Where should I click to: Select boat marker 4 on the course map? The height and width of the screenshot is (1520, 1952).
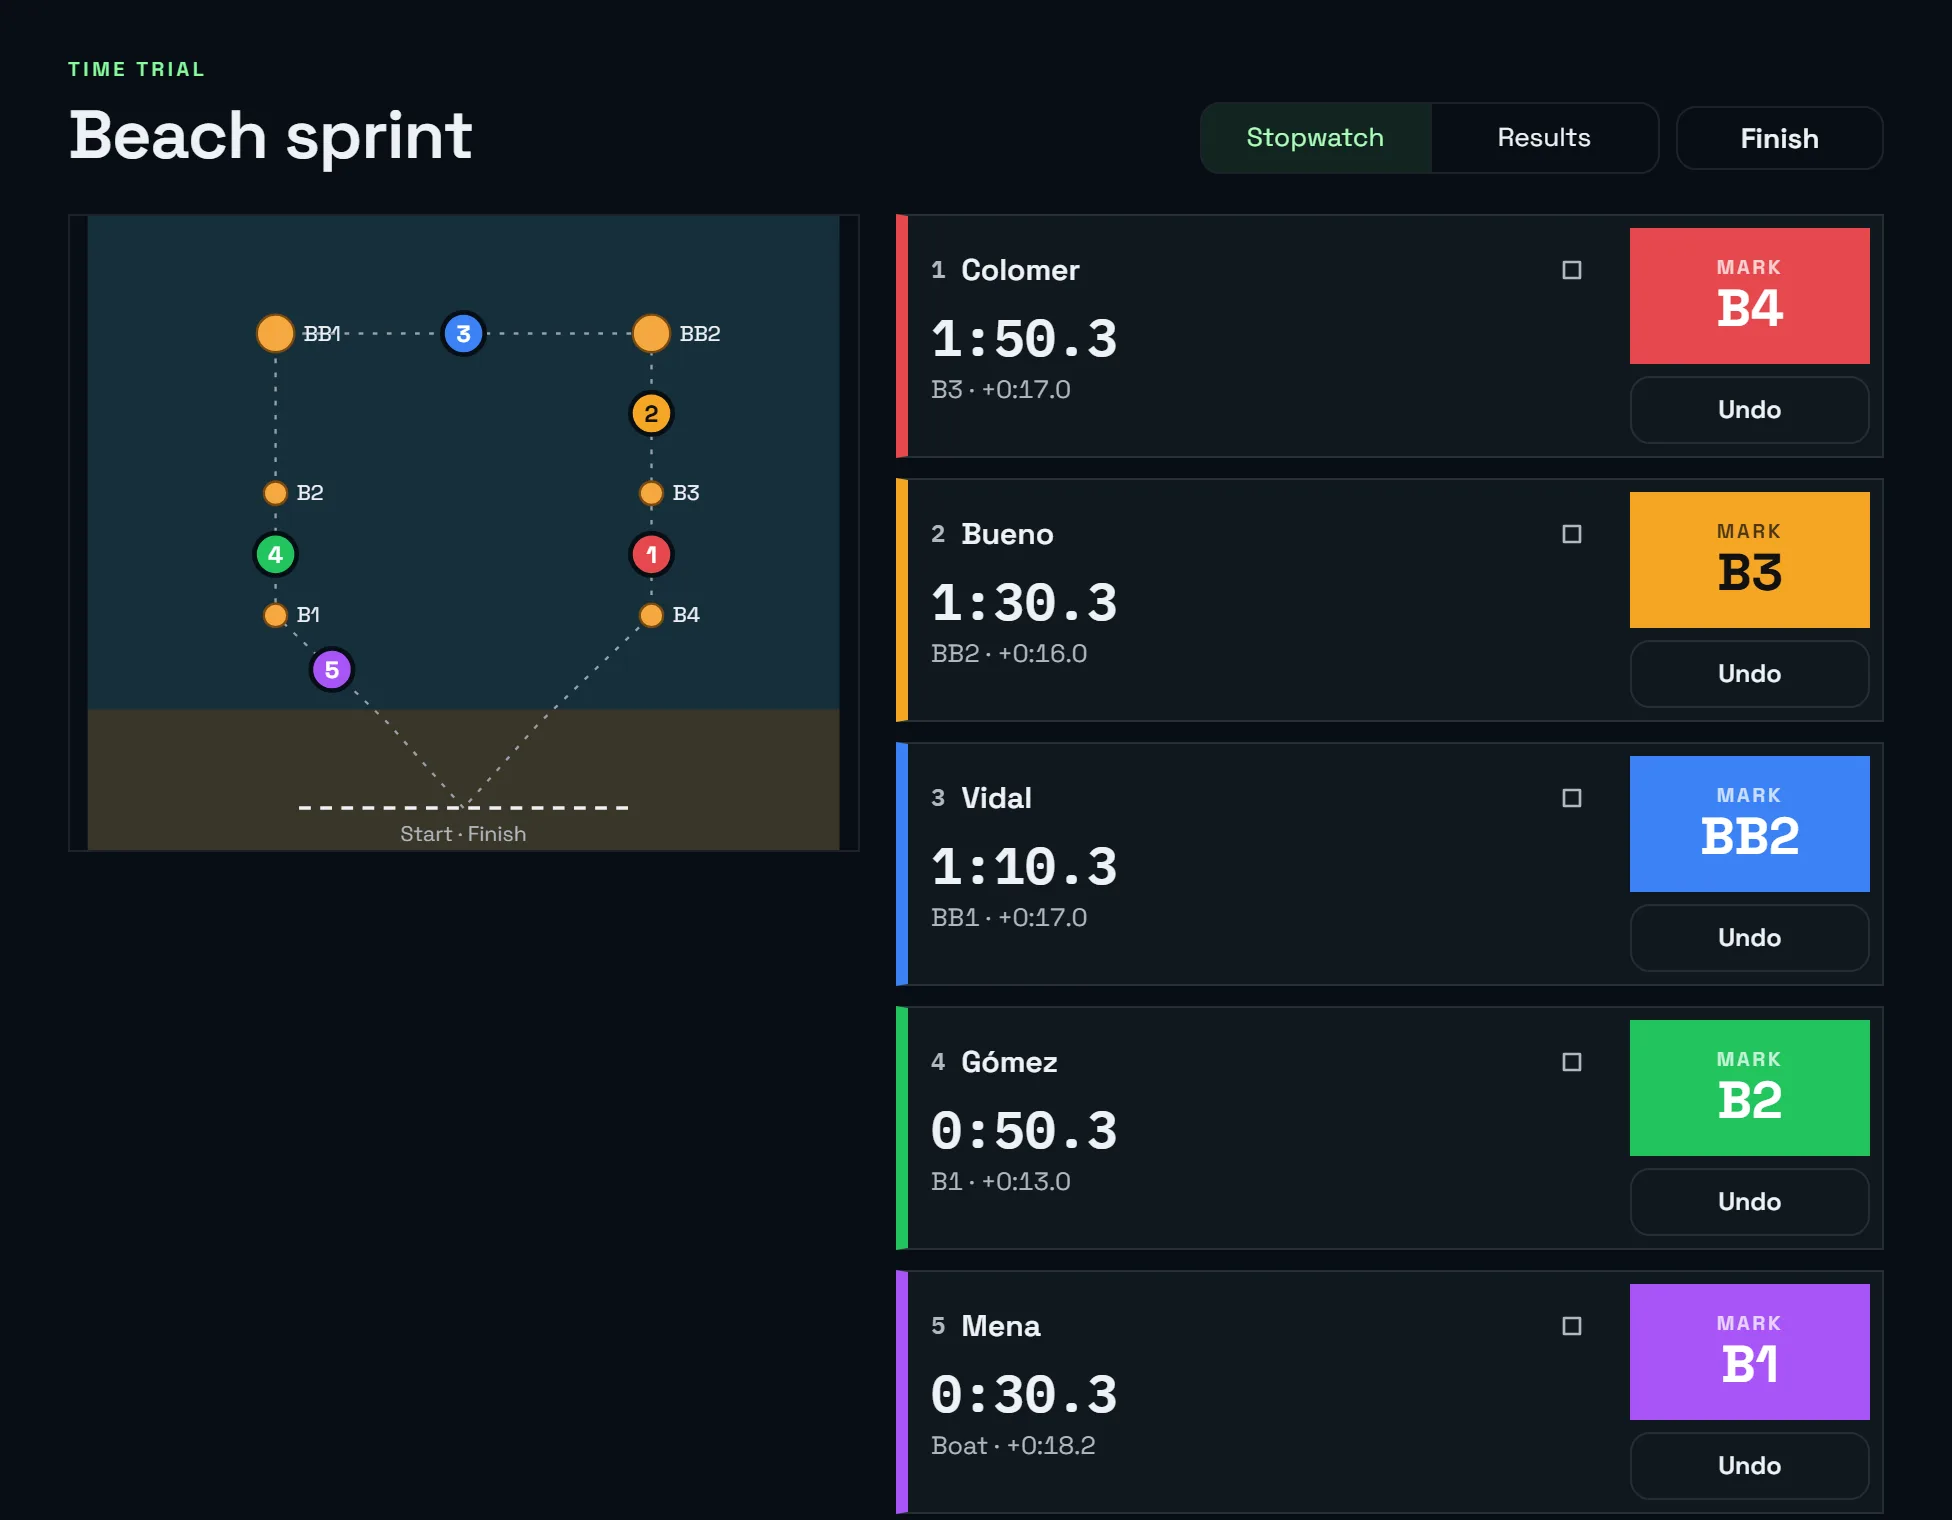coord(275,554)
